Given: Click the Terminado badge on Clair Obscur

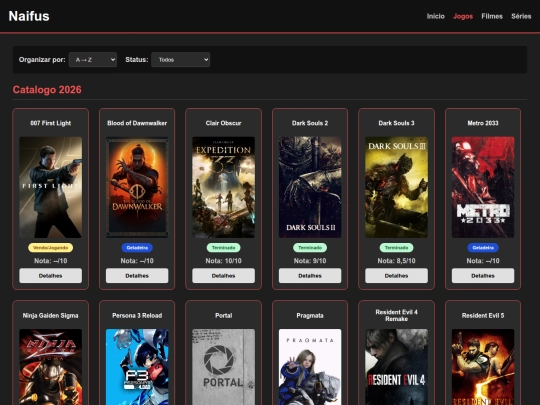Looking at the screenshot, I should [x=224, y=248].
